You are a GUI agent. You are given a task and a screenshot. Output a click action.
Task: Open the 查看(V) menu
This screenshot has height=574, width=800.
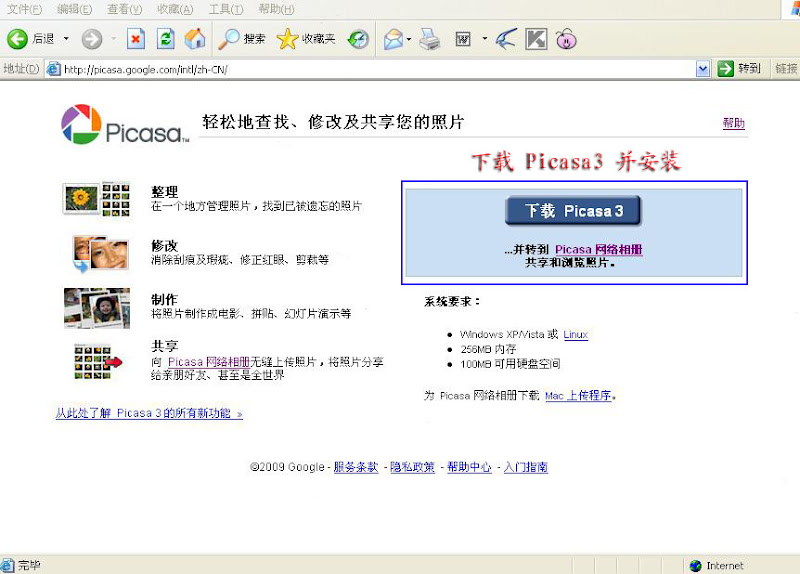pos(124,9)
